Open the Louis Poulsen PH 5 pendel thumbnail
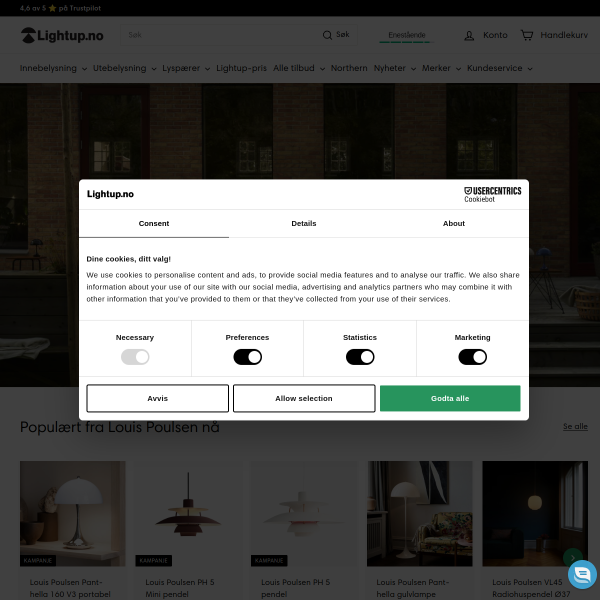This screenshot has width=600, height=600. 304,514
